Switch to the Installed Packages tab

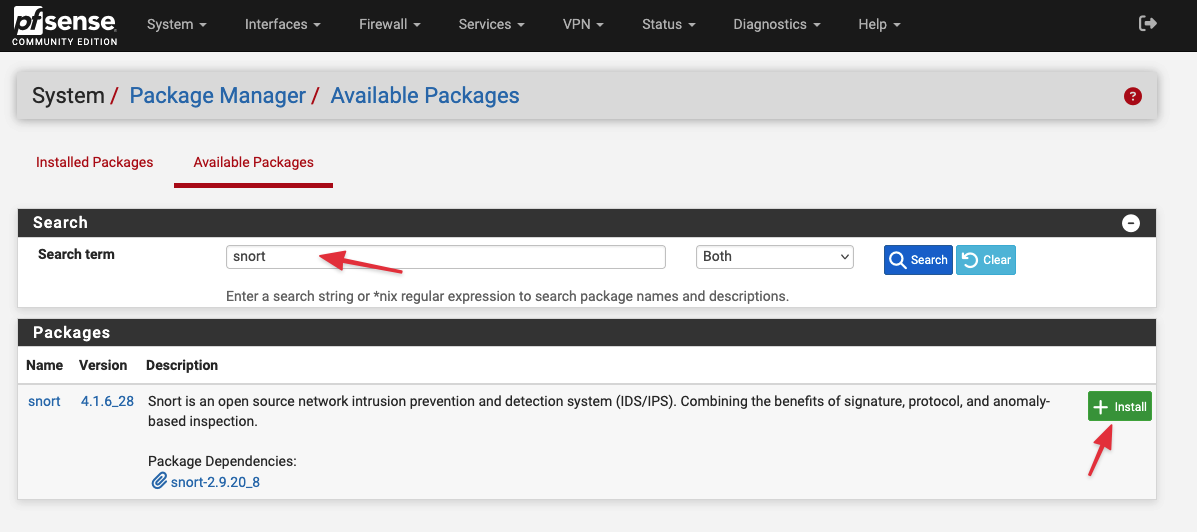tap(95, 162)
